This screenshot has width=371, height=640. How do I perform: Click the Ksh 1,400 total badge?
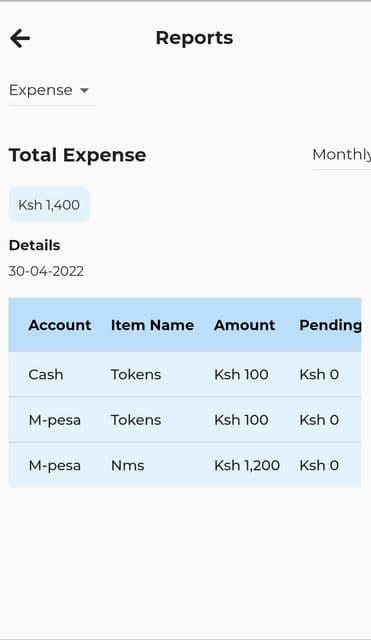tap(49, 205)
